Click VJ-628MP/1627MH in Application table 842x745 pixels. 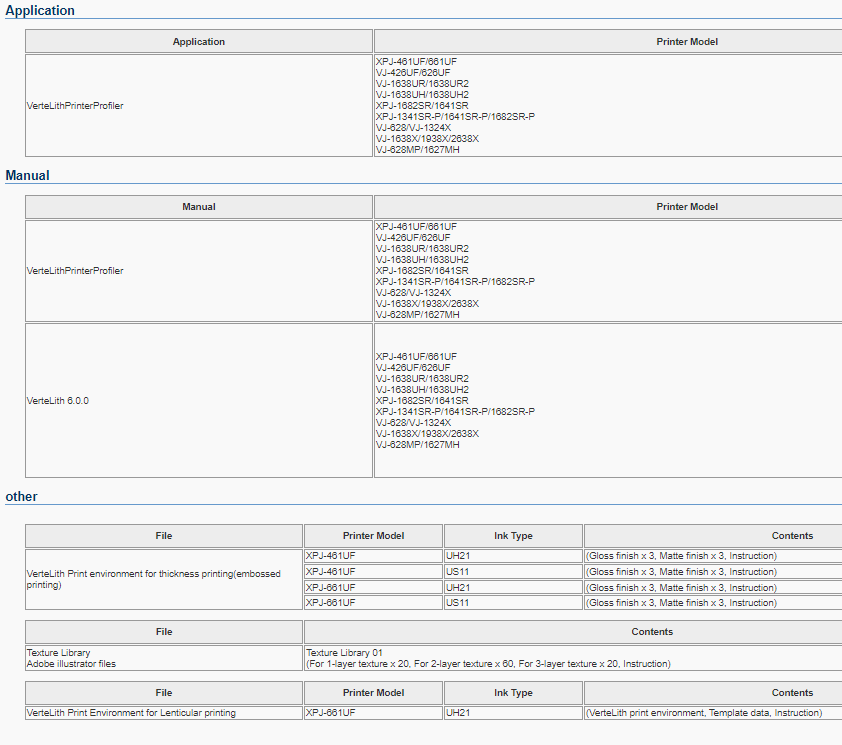click(x=418, y=150)
